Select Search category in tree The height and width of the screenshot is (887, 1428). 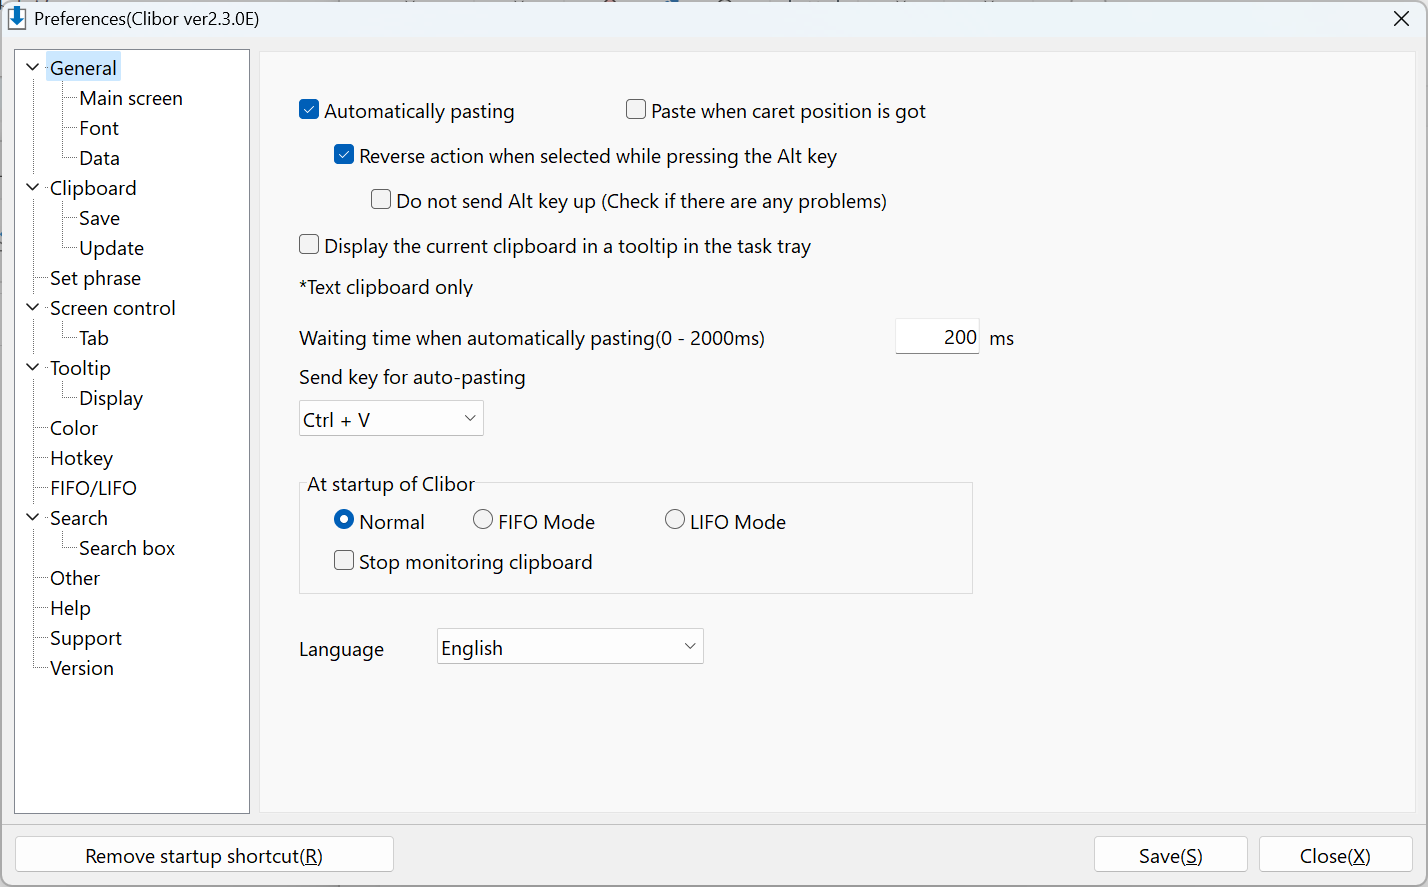79,518
